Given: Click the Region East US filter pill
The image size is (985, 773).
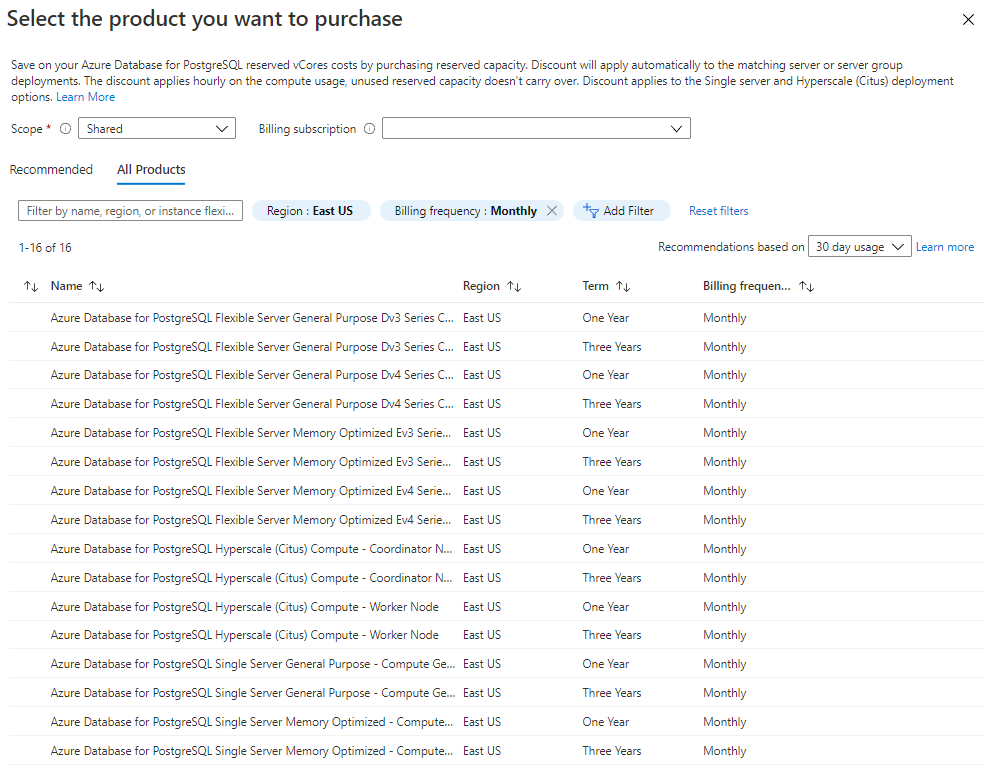Looking at the screenshot, I should click(x=311, y=211).
